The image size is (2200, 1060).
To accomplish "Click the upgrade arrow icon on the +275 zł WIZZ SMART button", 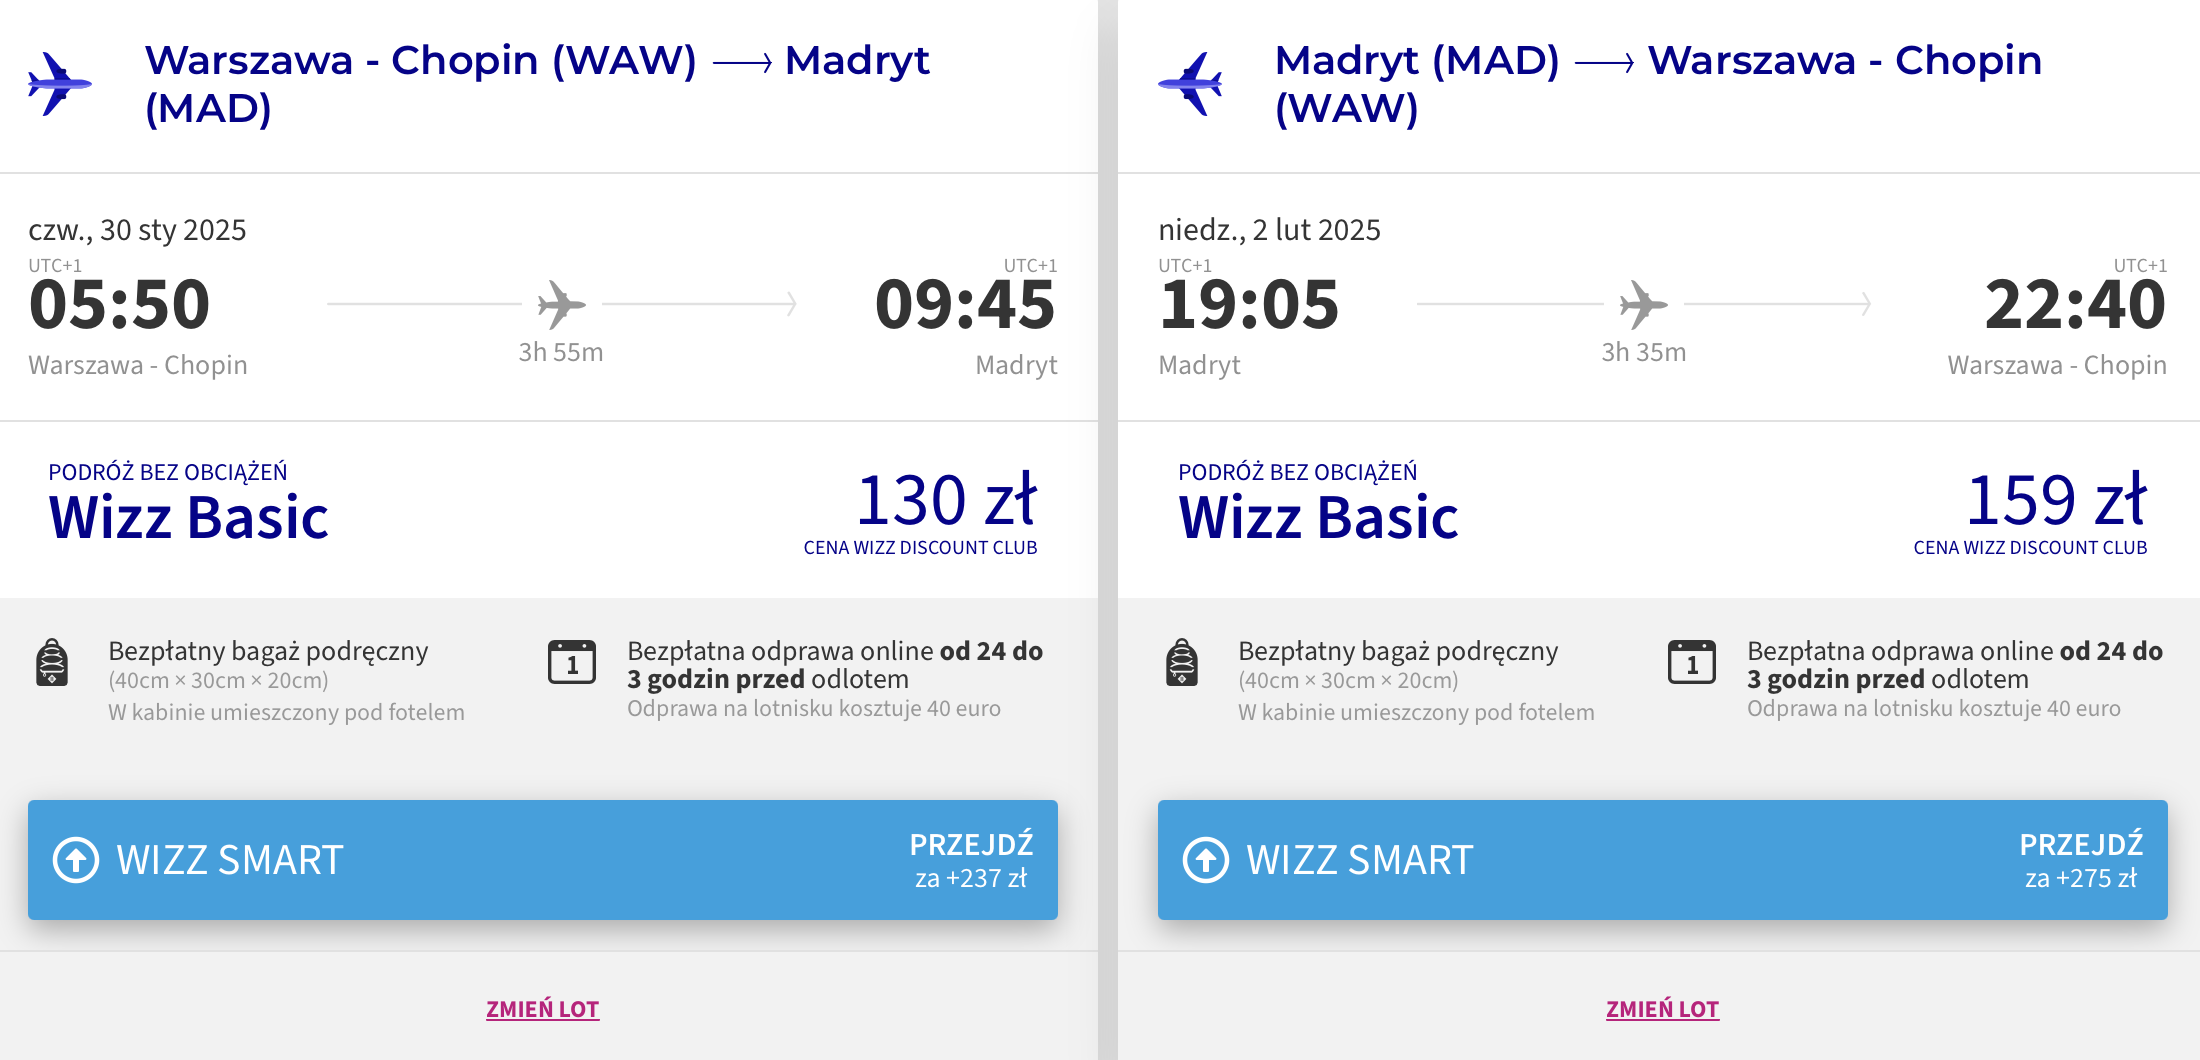I will click(1206, 860).
